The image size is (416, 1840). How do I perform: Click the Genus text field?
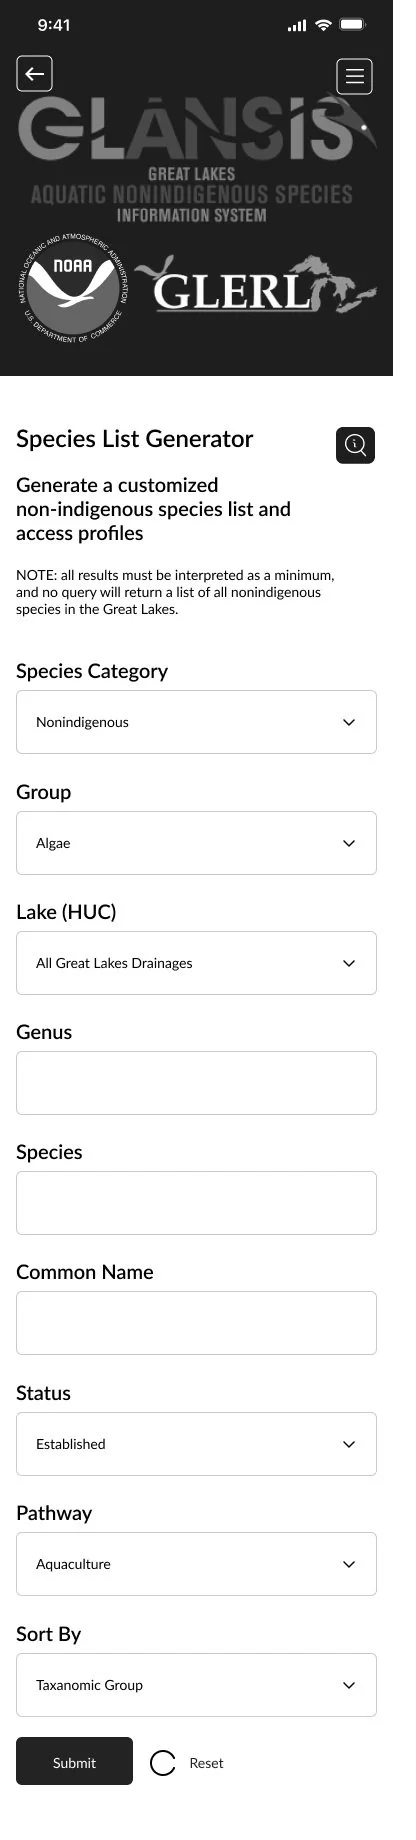[x=208, y=1146]
